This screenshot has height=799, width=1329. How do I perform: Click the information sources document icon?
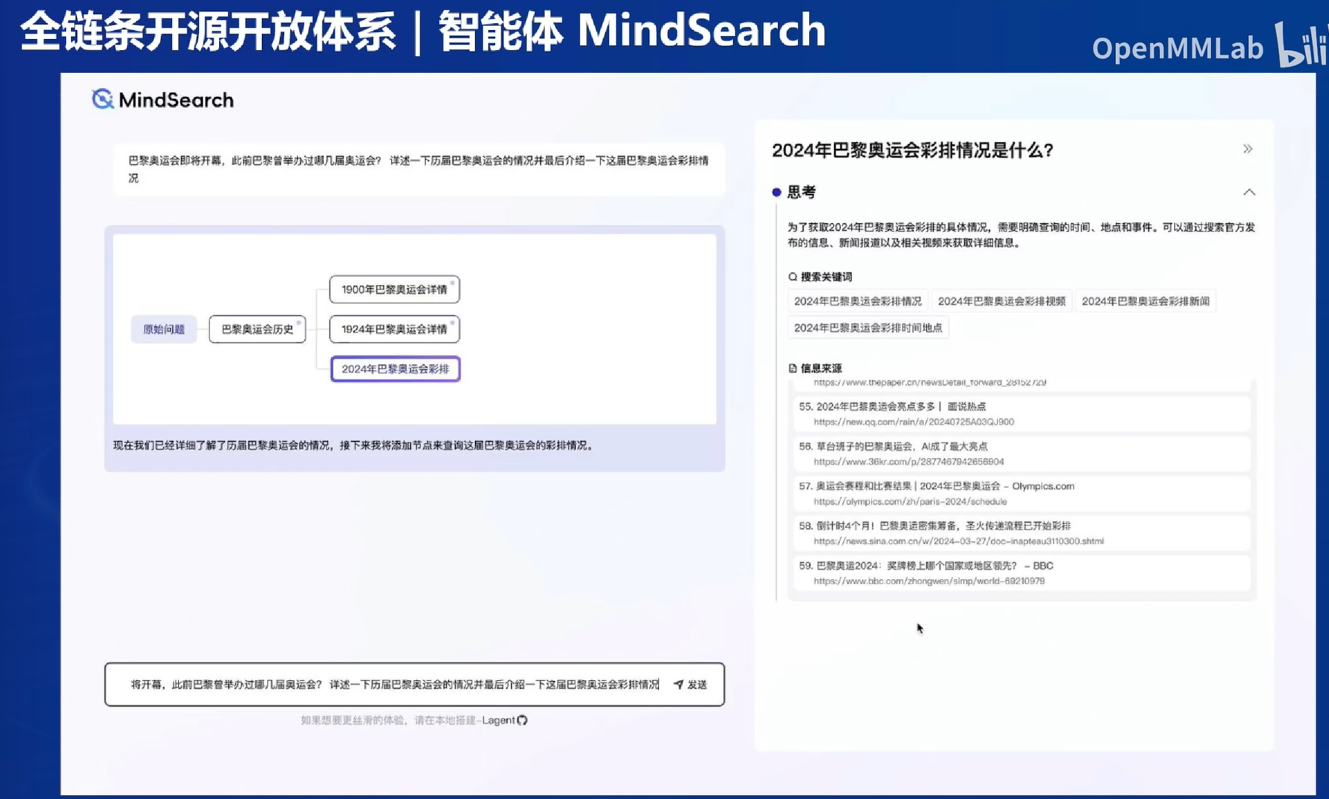(x=793, y=368)
